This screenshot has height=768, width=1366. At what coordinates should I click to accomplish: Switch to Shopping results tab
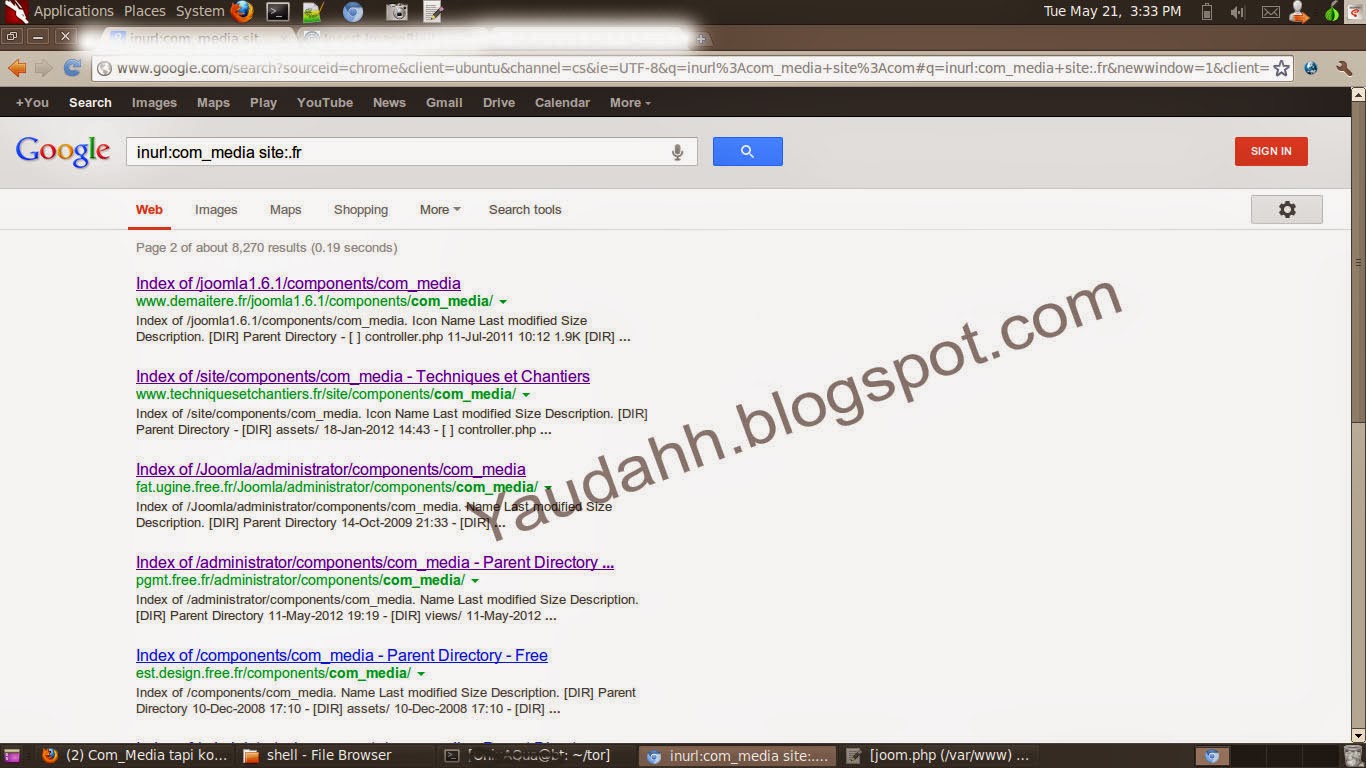pyautogui.click(x=361, y=209)
